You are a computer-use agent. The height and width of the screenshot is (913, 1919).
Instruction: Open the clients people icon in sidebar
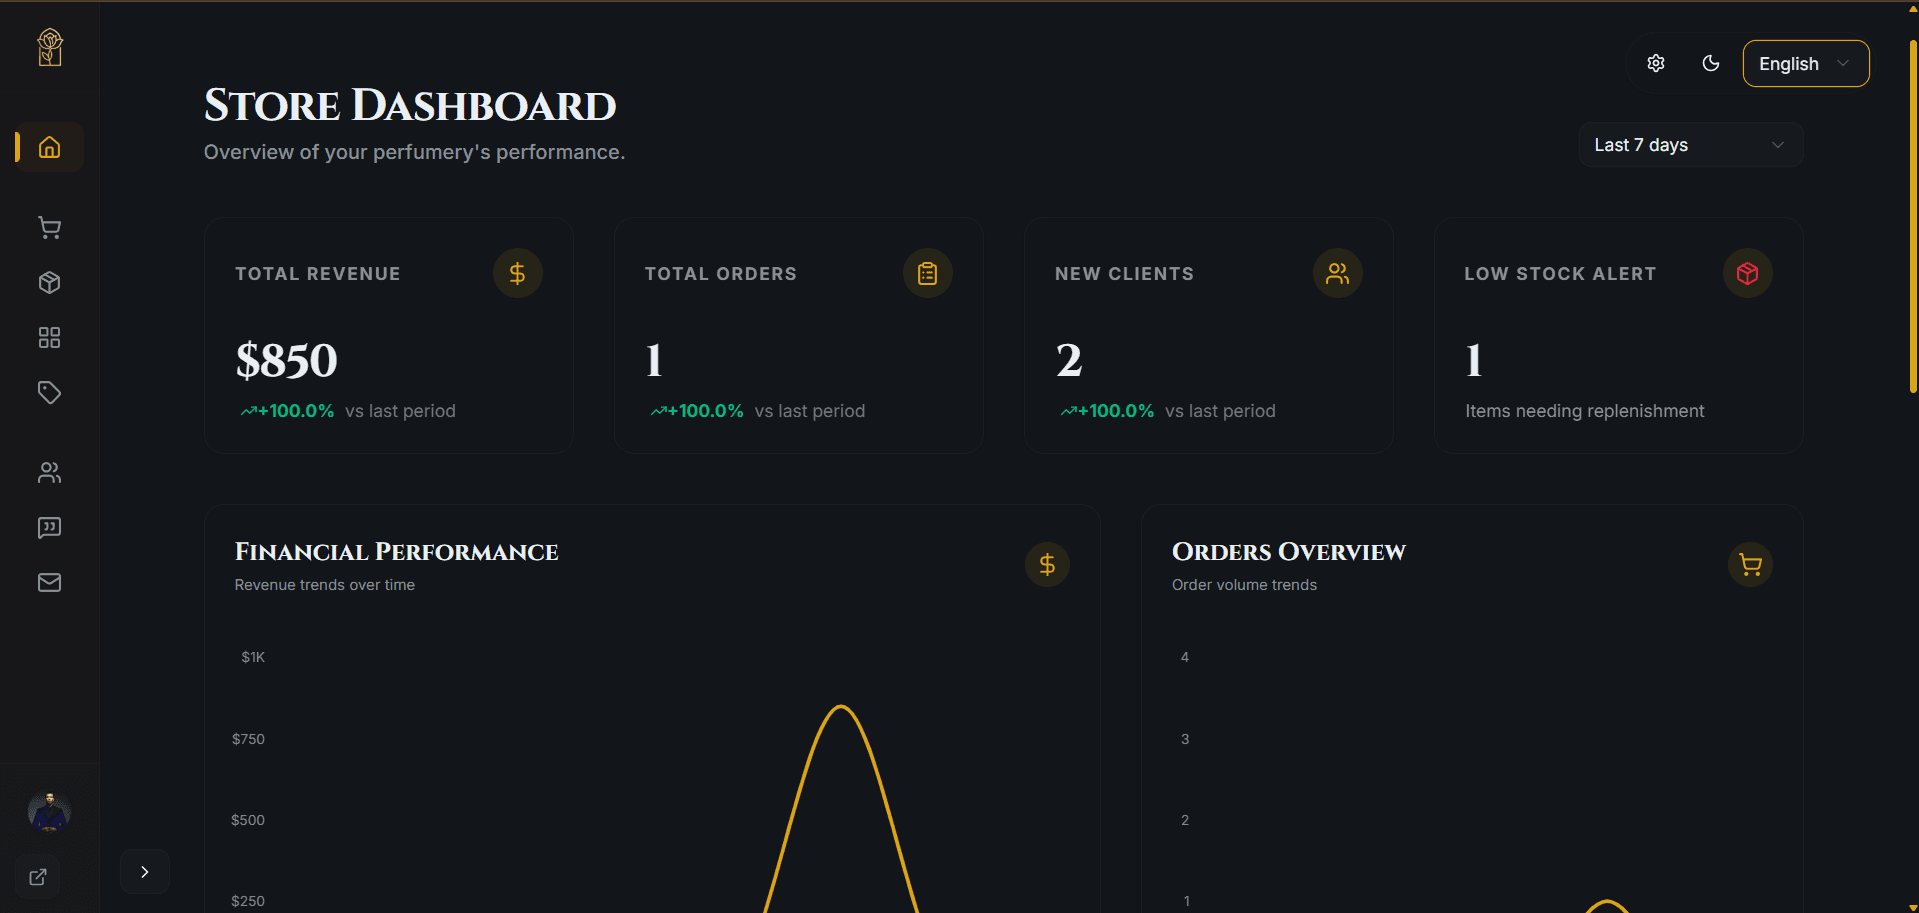point(49,473)
